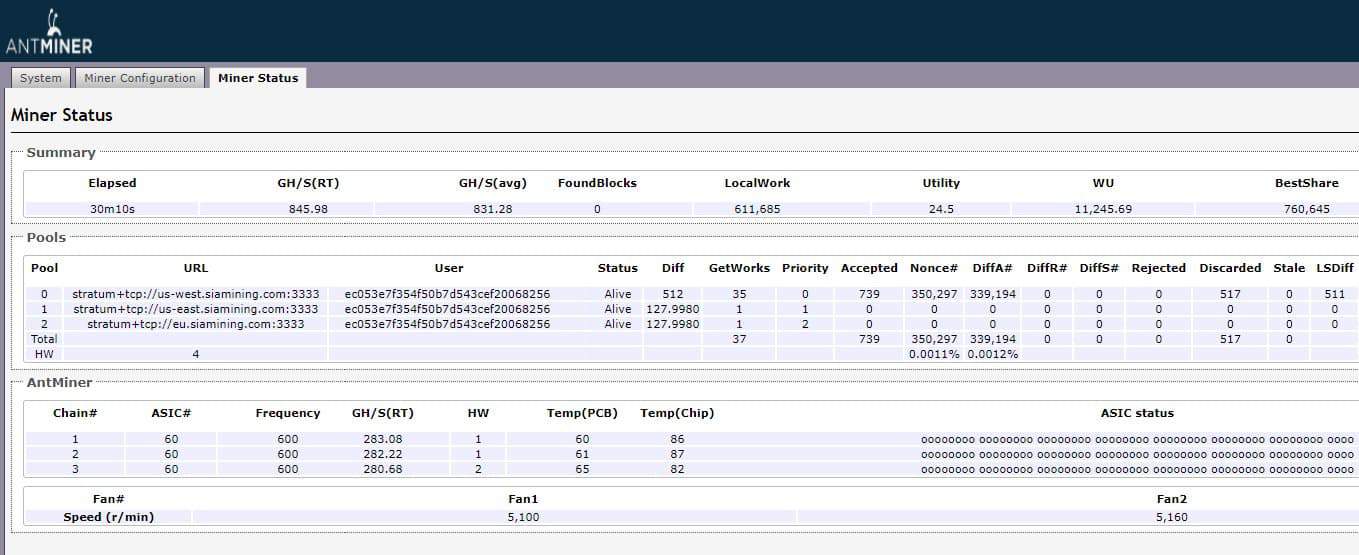
Task: Click the Nonce# value 350,297 in pool 0 row
Action: [x=934, y=294]
